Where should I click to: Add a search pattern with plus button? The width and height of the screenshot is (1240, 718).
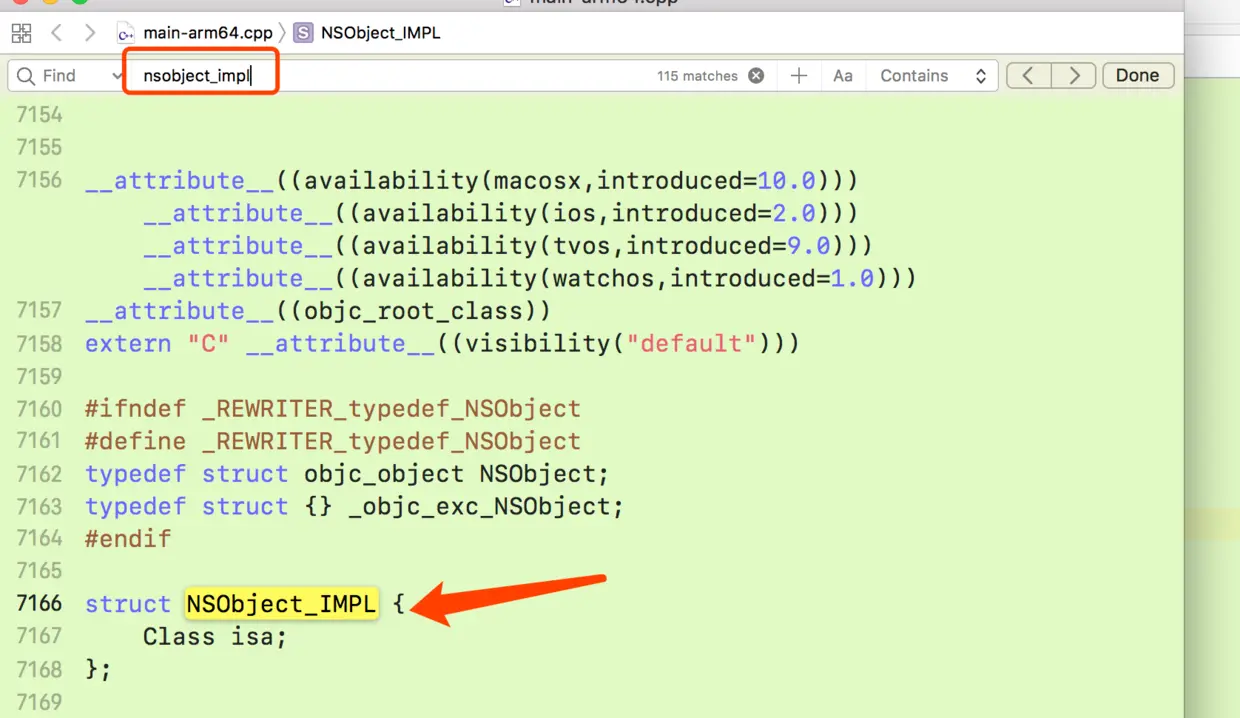[x=799, y=76]
